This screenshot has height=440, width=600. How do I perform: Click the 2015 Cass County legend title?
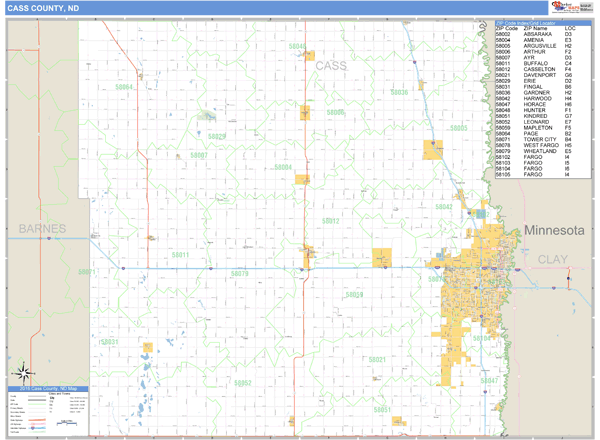[46, 388]
